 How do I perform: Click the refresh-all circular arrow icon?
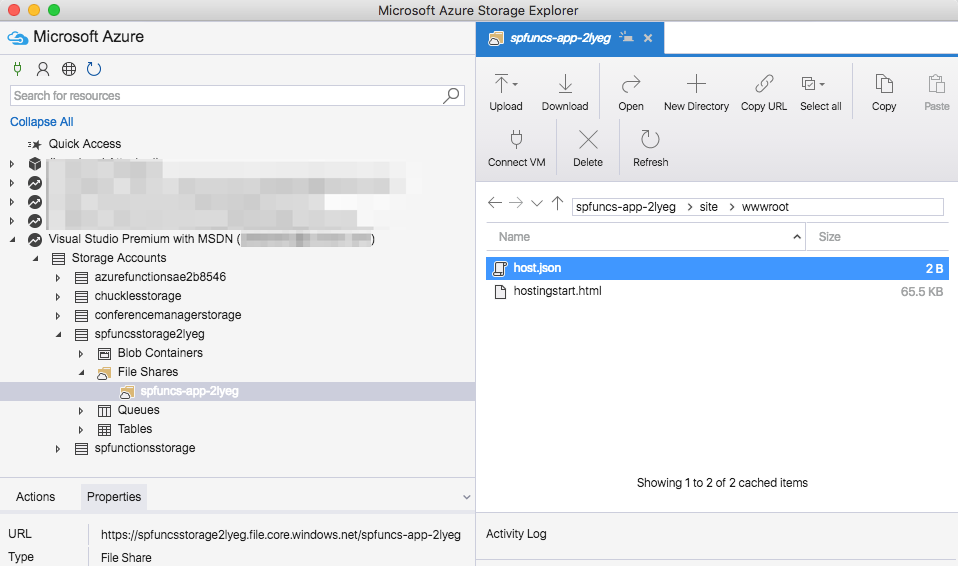pos(94,69)
